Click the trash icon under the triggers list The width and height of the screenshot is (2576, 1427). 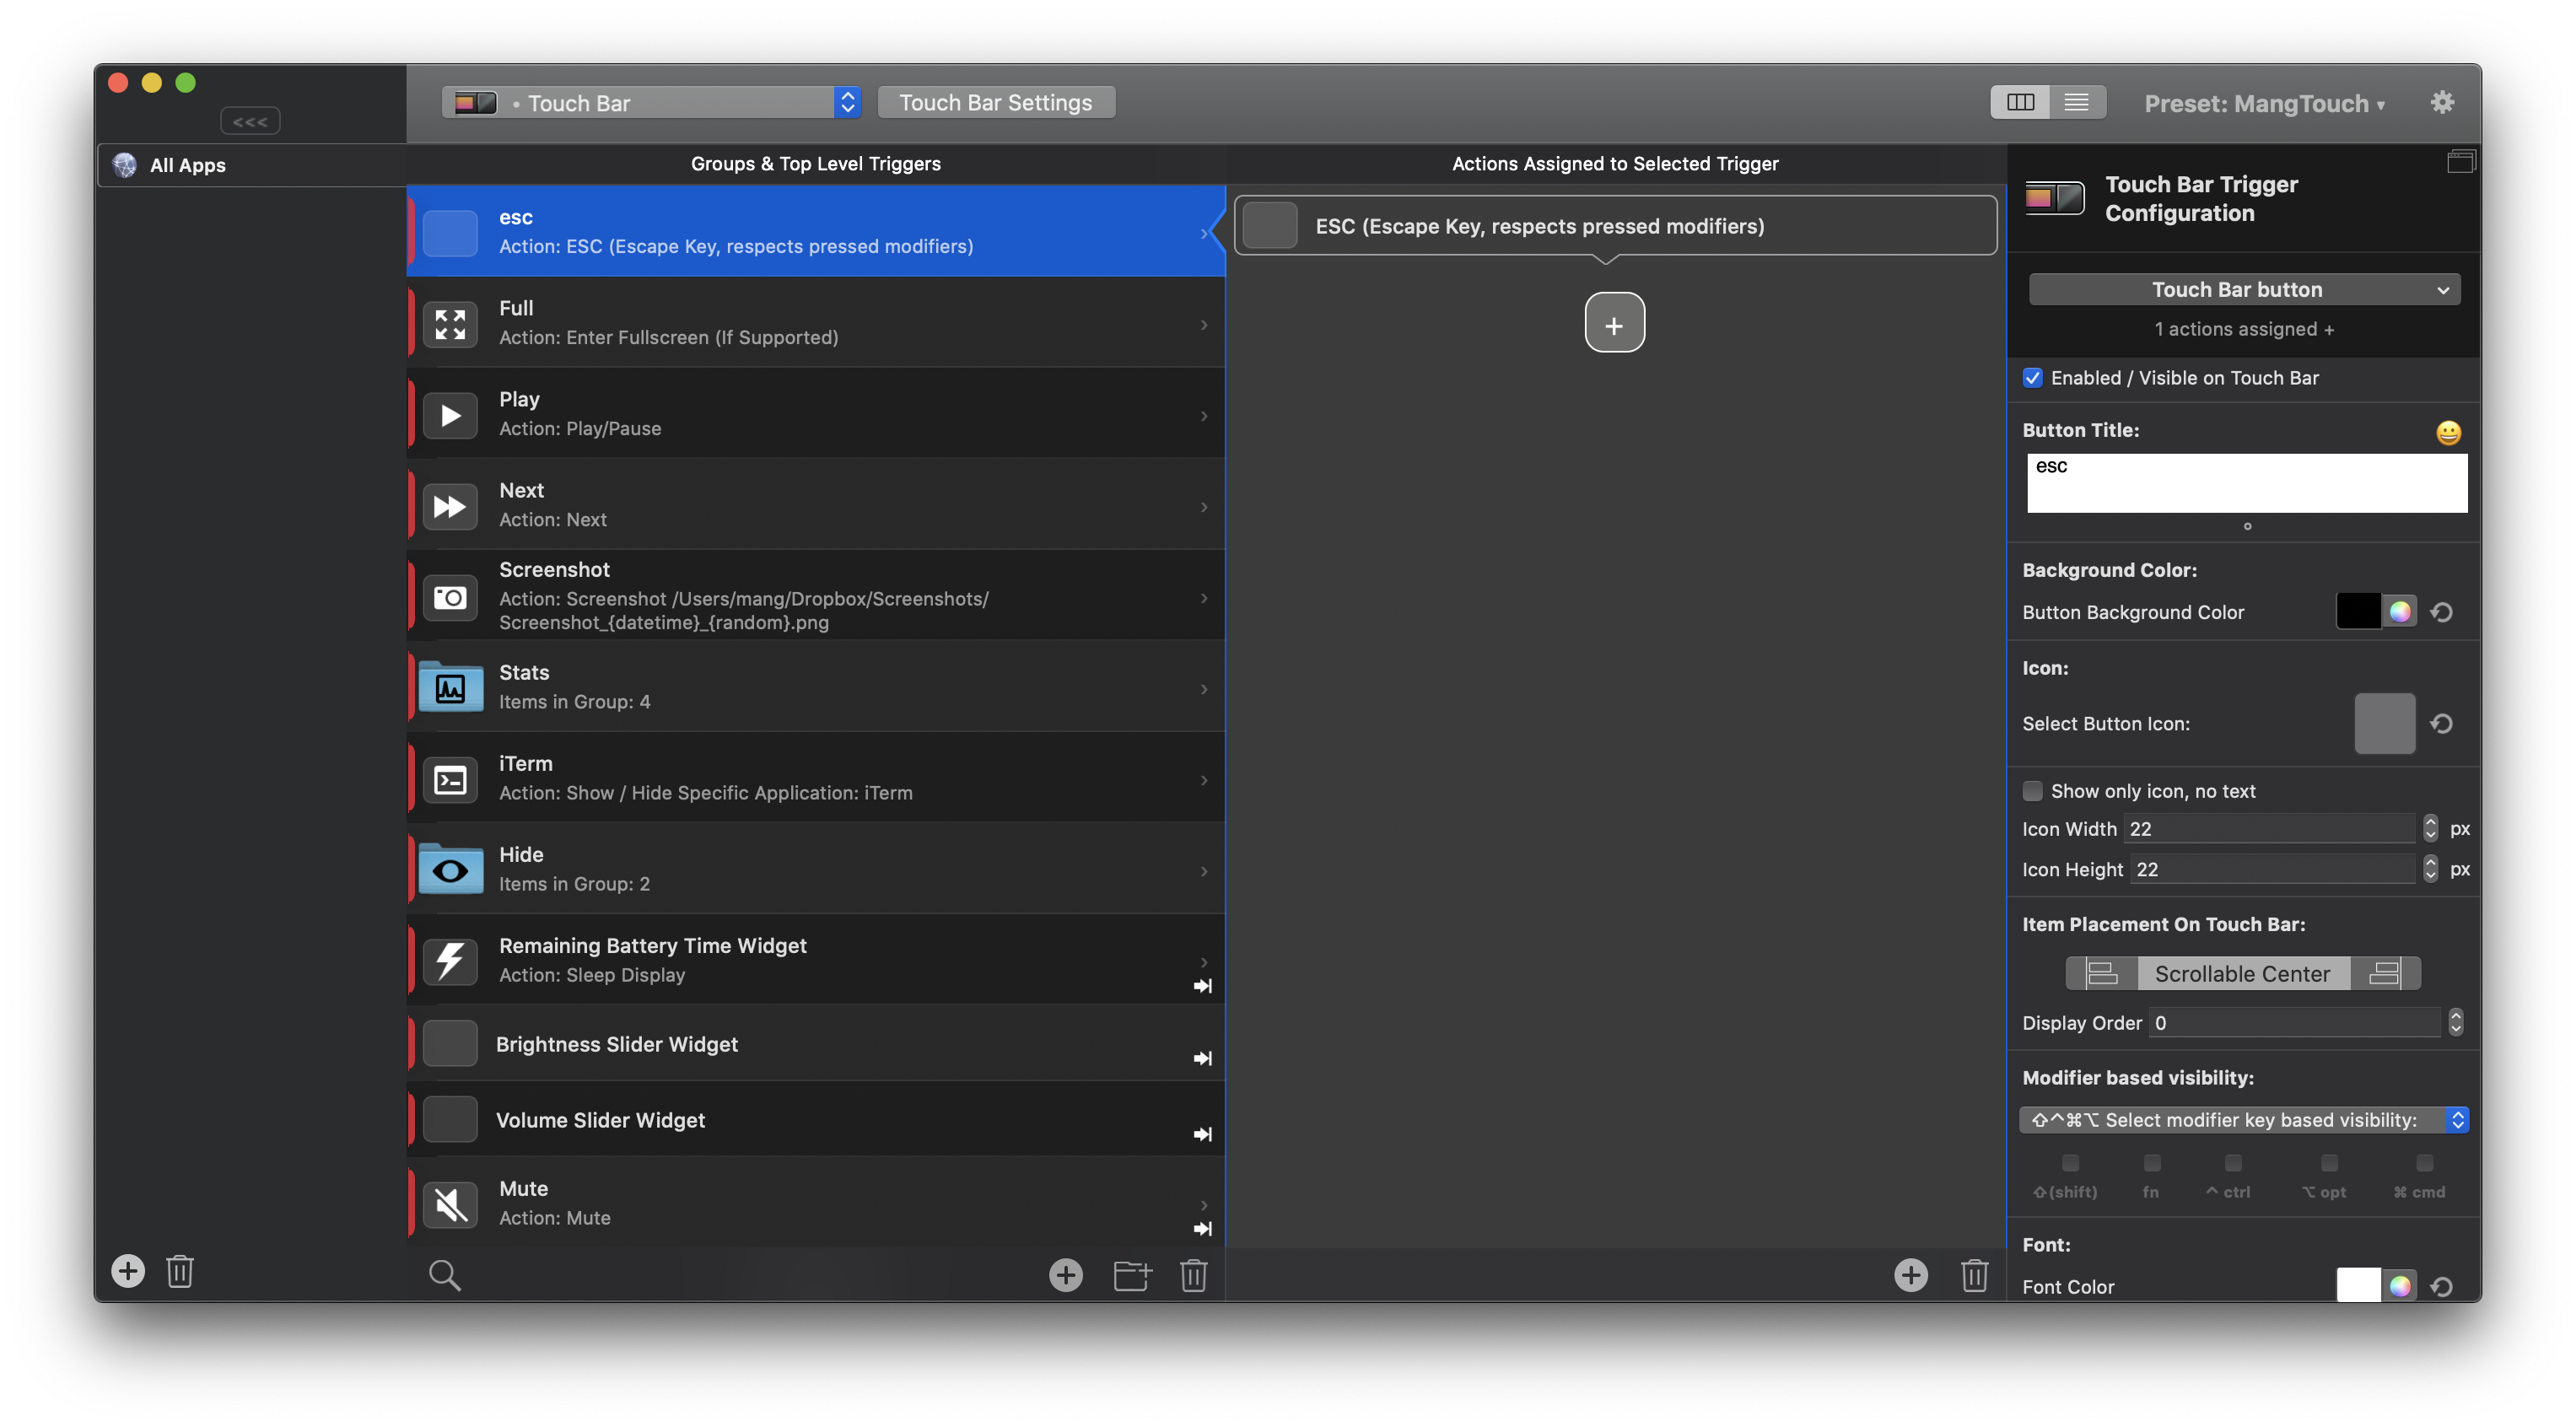pyautogui.click(x=1193, y=1275)
